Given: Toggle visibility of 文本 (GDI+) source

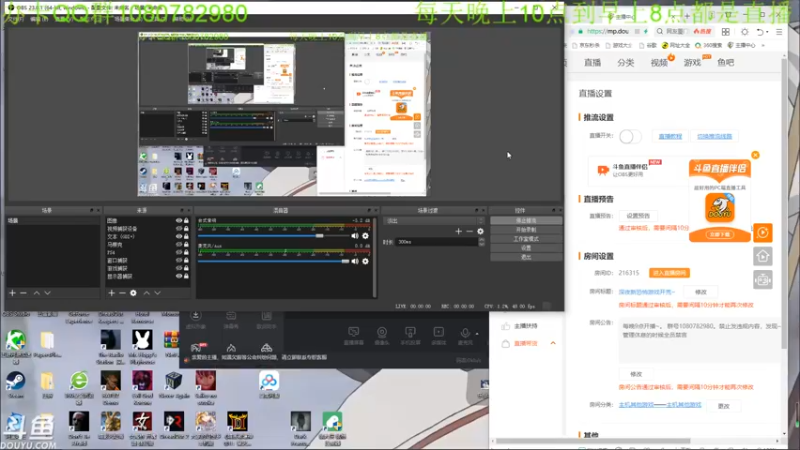Looking at the screenshot, I should tap(179, 236).
